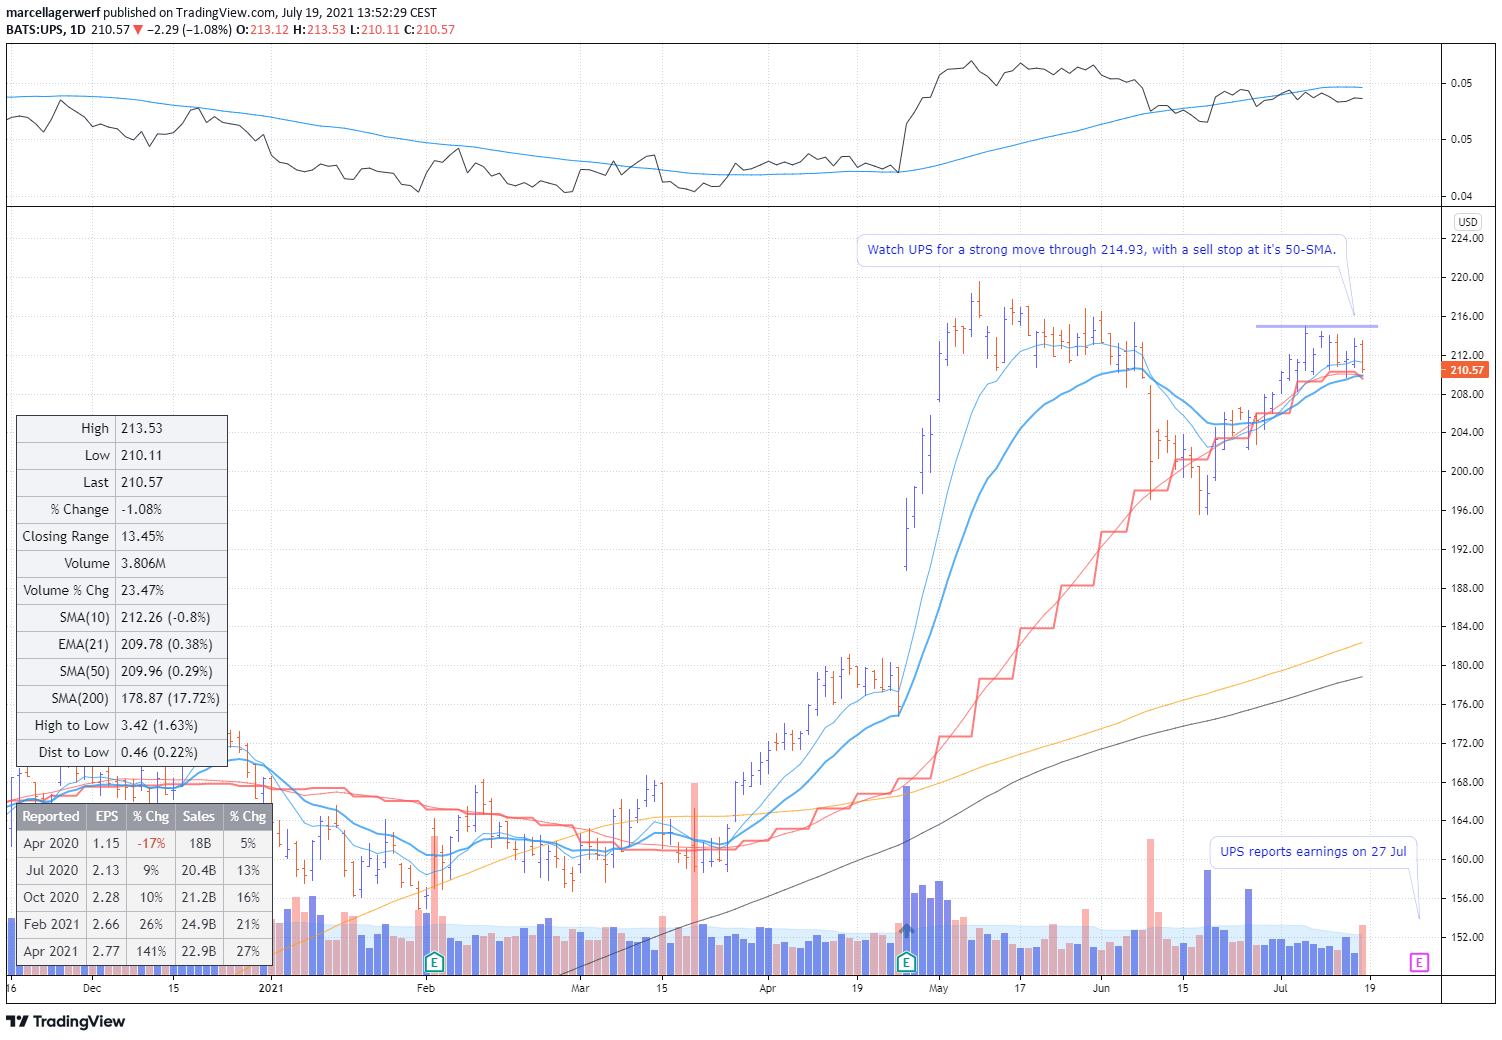Click the SMA(200) value 178.87 (17.72%)
This screenshot has width=1502, height=1040.
pyautogui.click(x=170, y=698)
